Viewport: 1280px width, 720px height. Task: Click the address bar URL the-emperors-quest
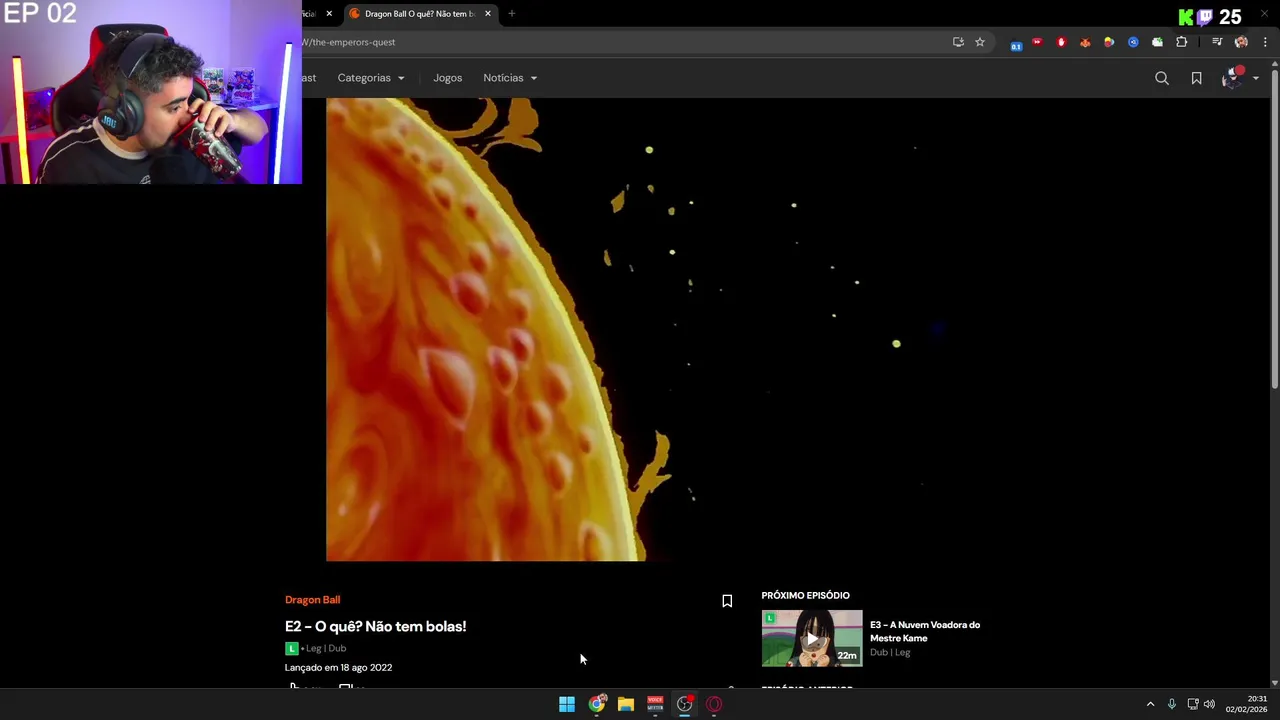(x=353, y=42)
